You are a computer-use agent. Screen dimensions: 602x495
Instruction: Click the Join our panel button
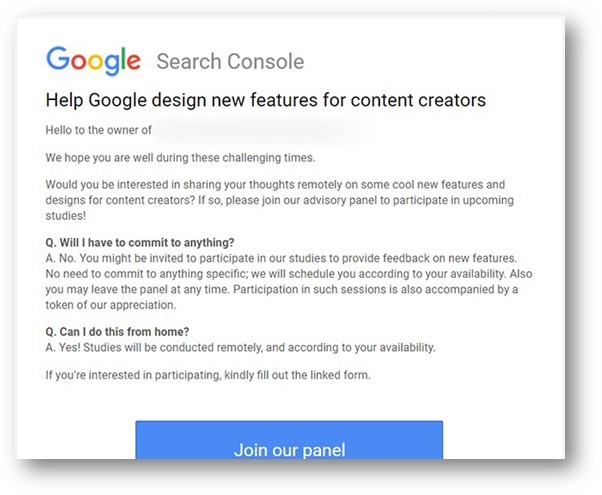(x=289, y=440)
